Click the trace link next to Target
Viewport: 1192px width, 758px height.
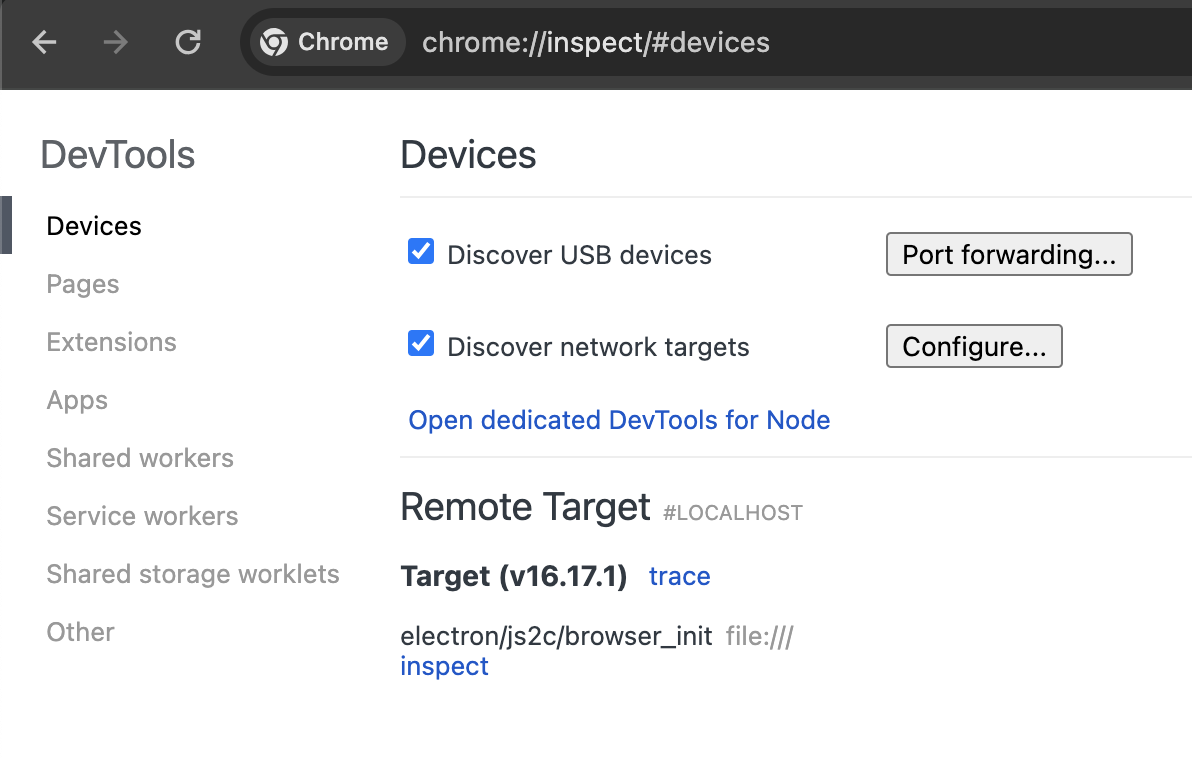click(x=679, y=576)
